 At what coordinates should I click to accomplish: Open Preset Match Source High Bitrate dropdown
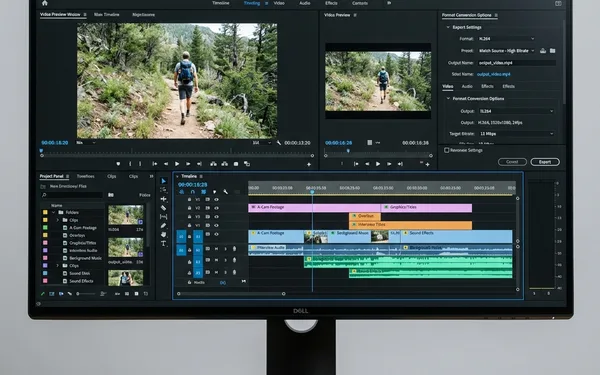[x=506, y=51]
